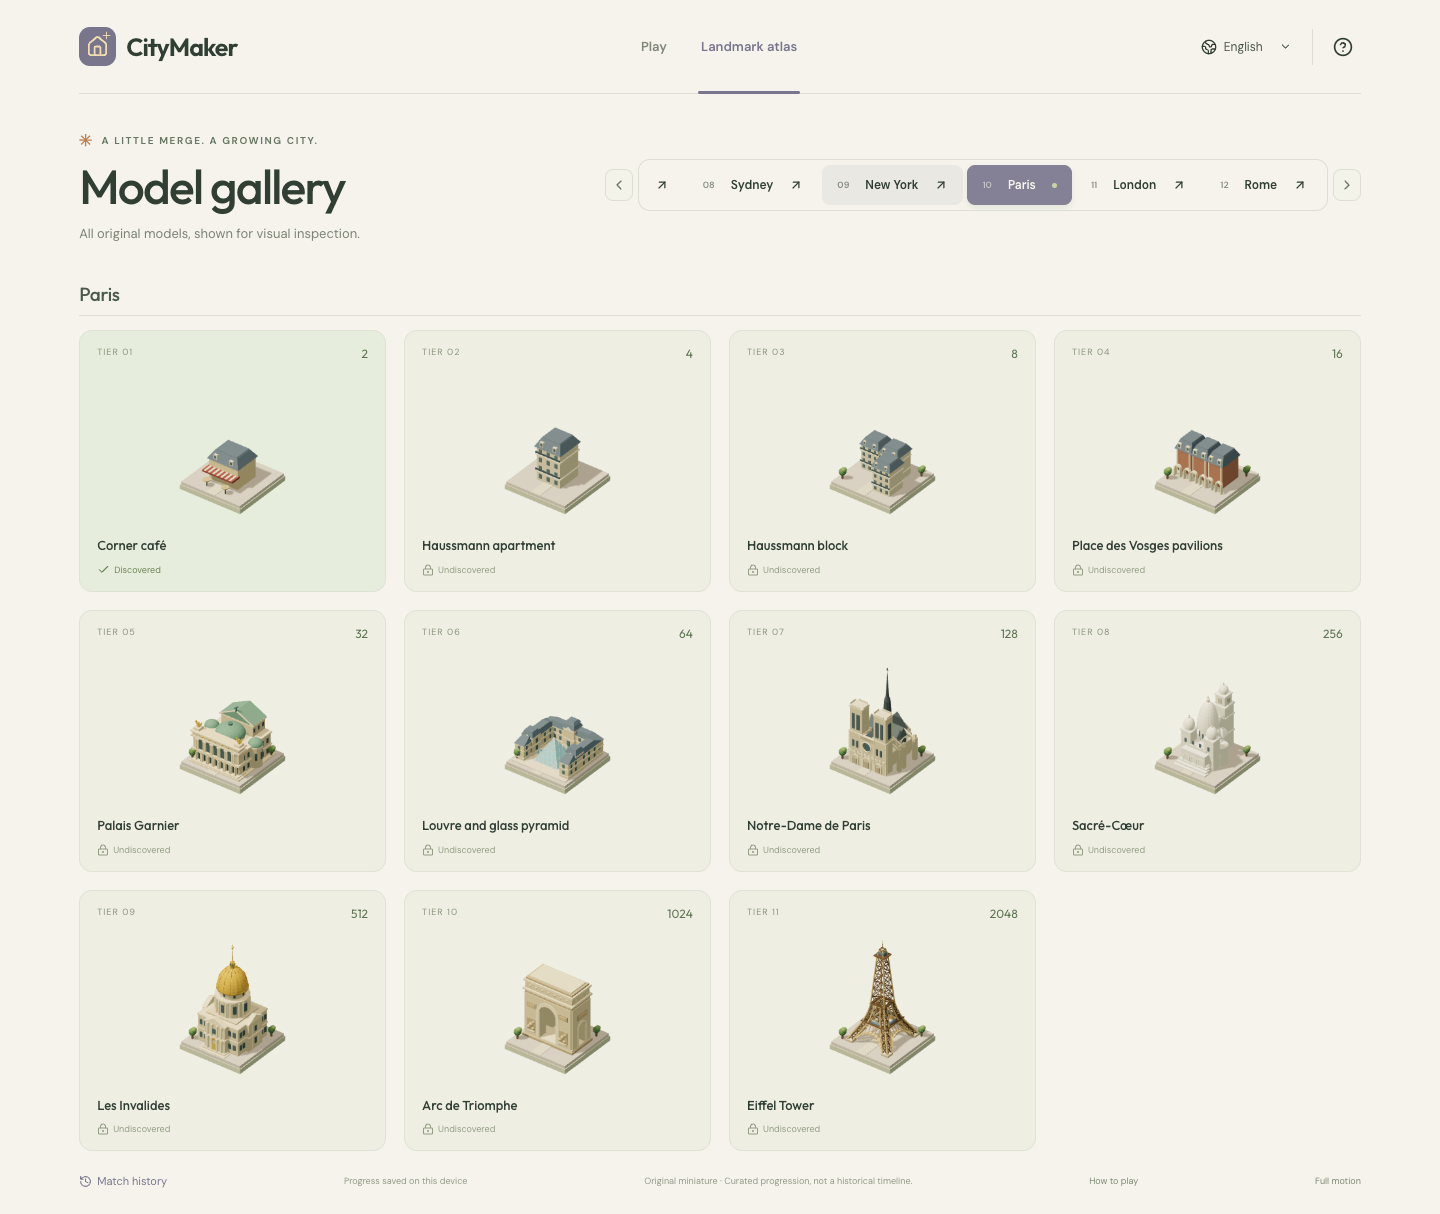Go to next cities with right chevron
The image size is (1440, 1214).
pyautogui.click(x=1347, y=185)
